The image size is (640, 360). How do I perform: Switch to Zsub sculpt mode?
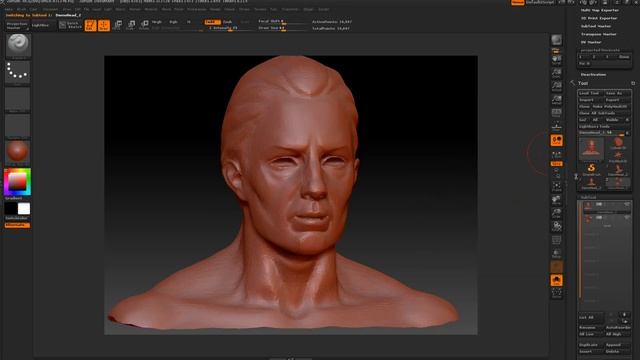(228, 22)
